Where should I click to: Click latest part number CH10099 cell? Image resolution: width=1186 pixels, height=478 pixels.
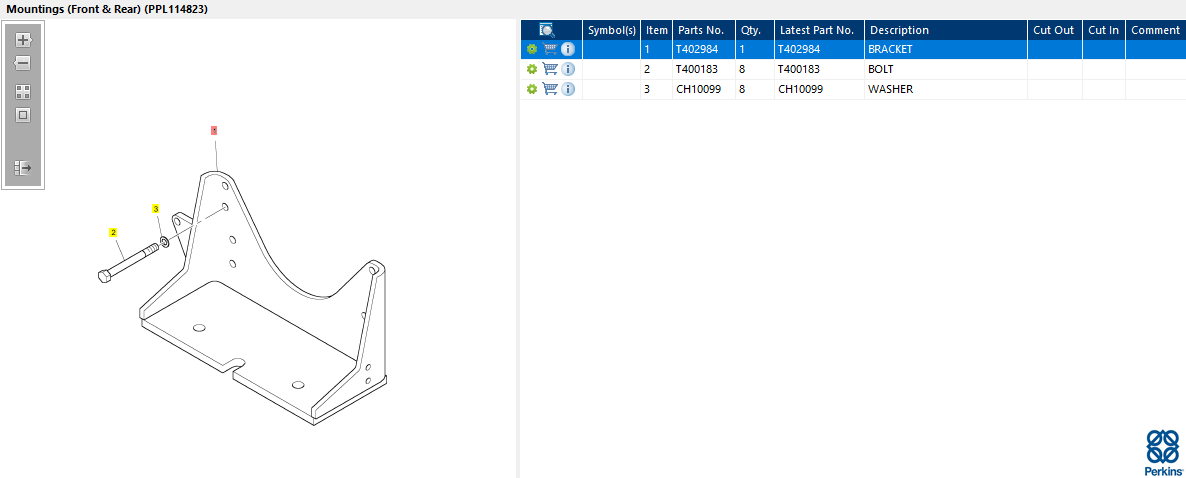[x=819, y=89]
